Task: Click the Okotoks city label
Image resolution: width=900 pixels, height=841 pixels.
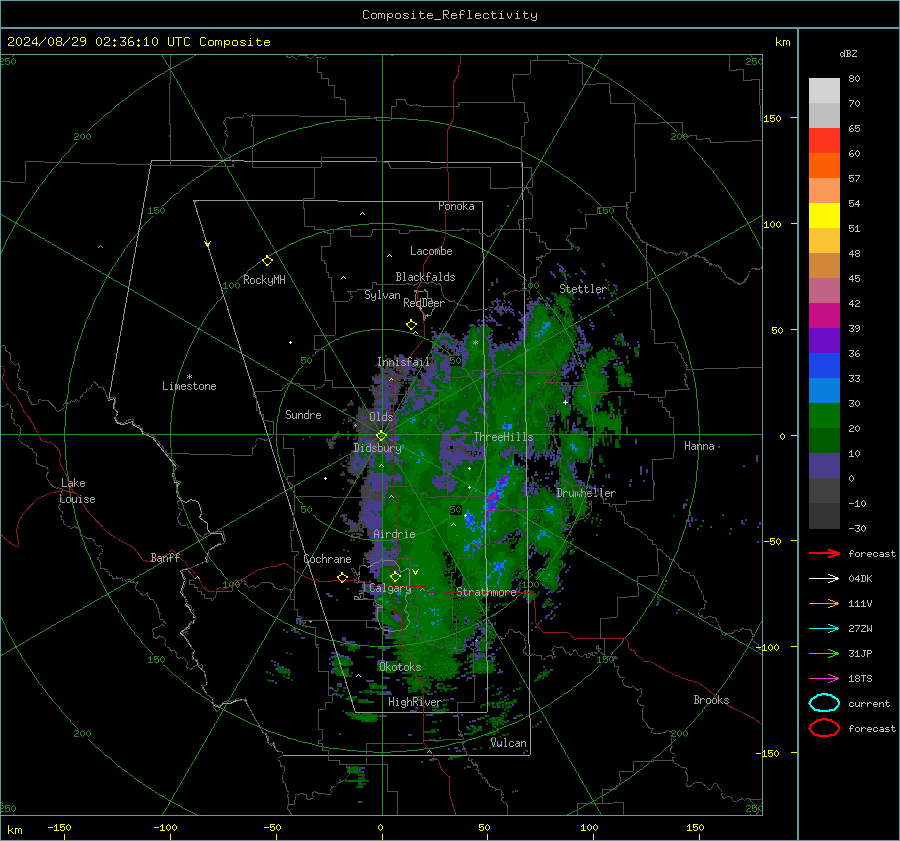Action: pos(400,667)
